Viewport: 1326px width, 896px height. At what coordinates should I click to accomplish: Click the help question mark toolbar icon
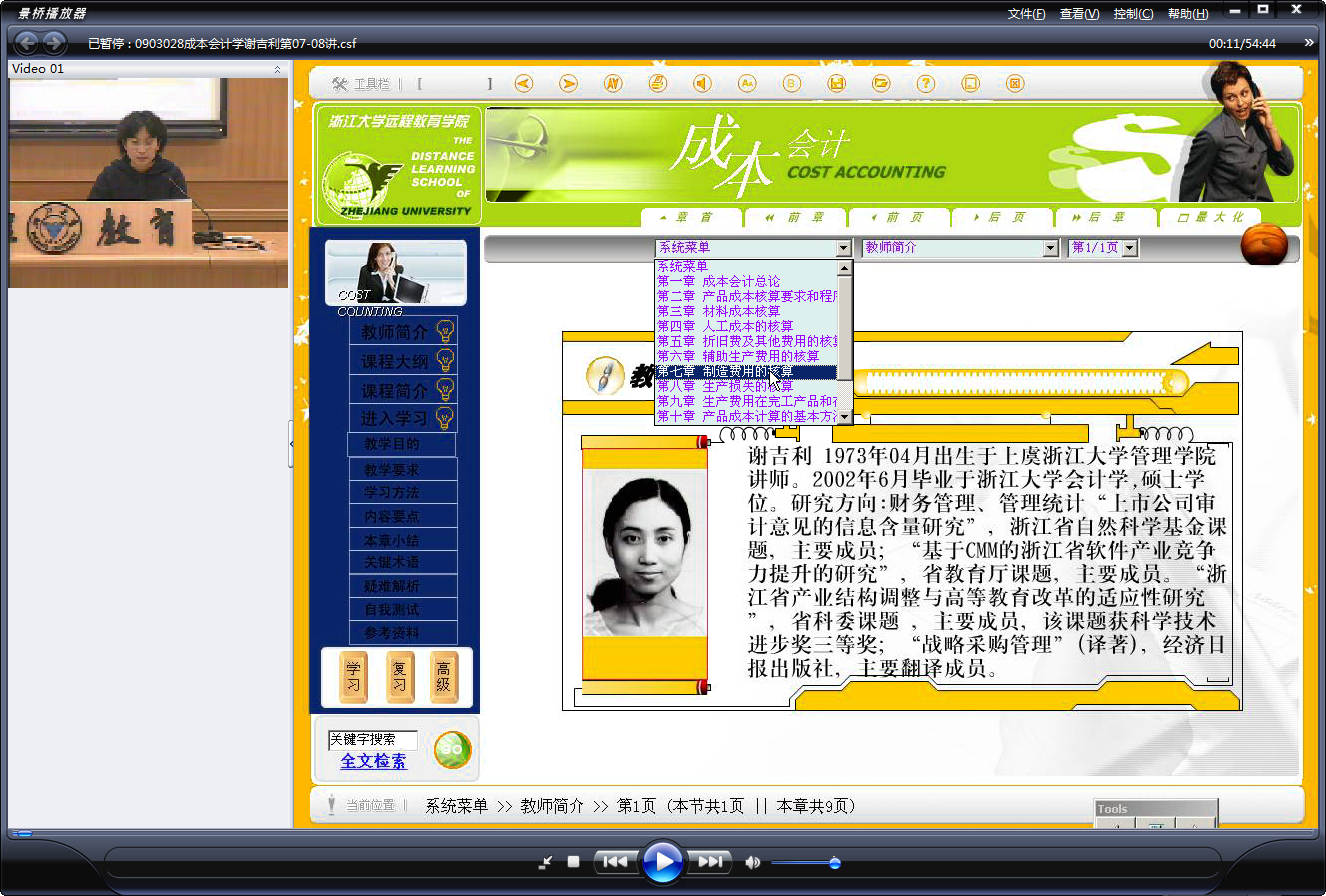pos(926,84)
